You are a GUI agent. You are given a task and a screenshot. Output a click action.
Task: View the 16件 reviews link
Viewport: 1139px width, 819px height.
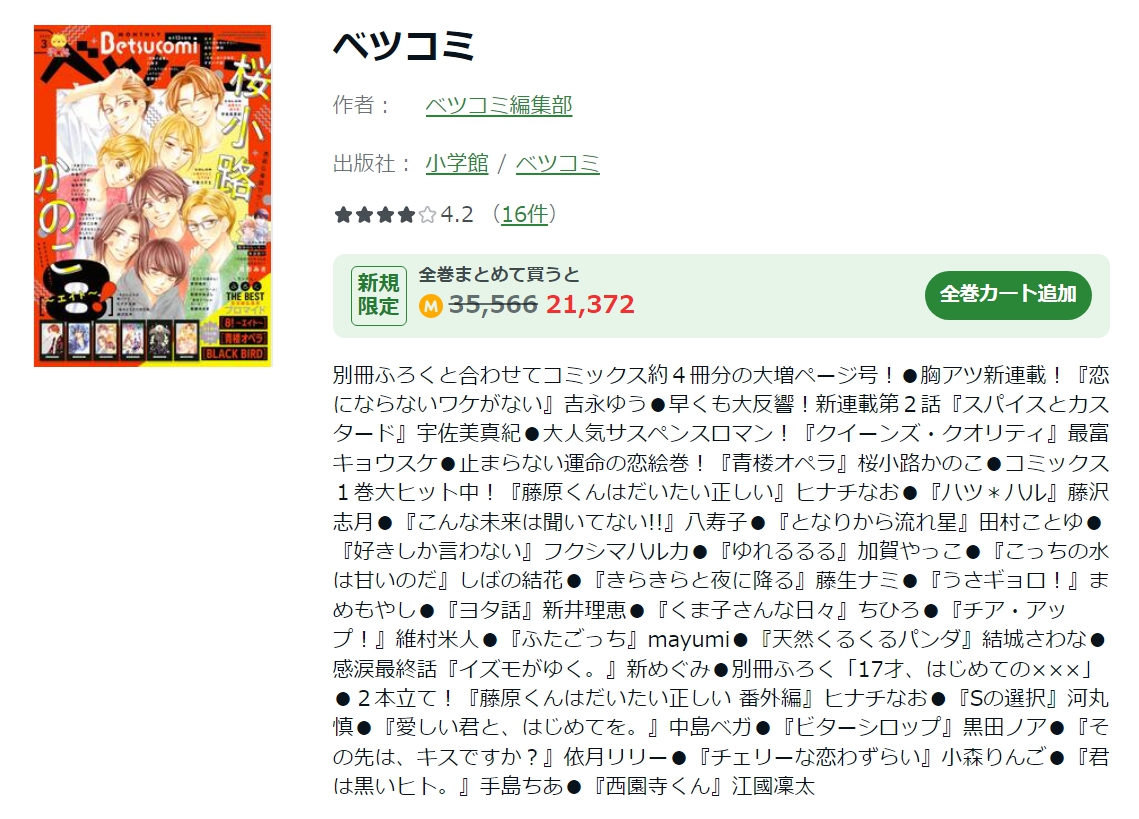(x=524, y=214)
